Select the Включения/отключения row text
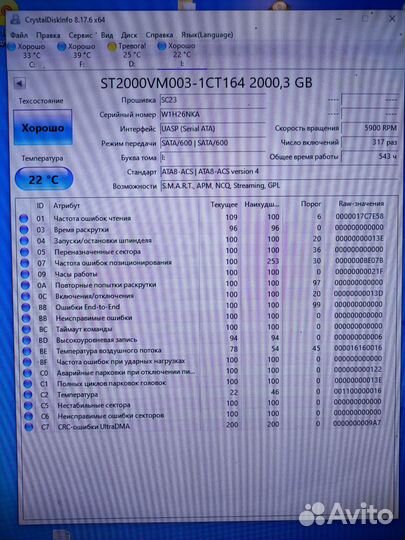Viewport: 405px width, 540px height. [94, 296]
